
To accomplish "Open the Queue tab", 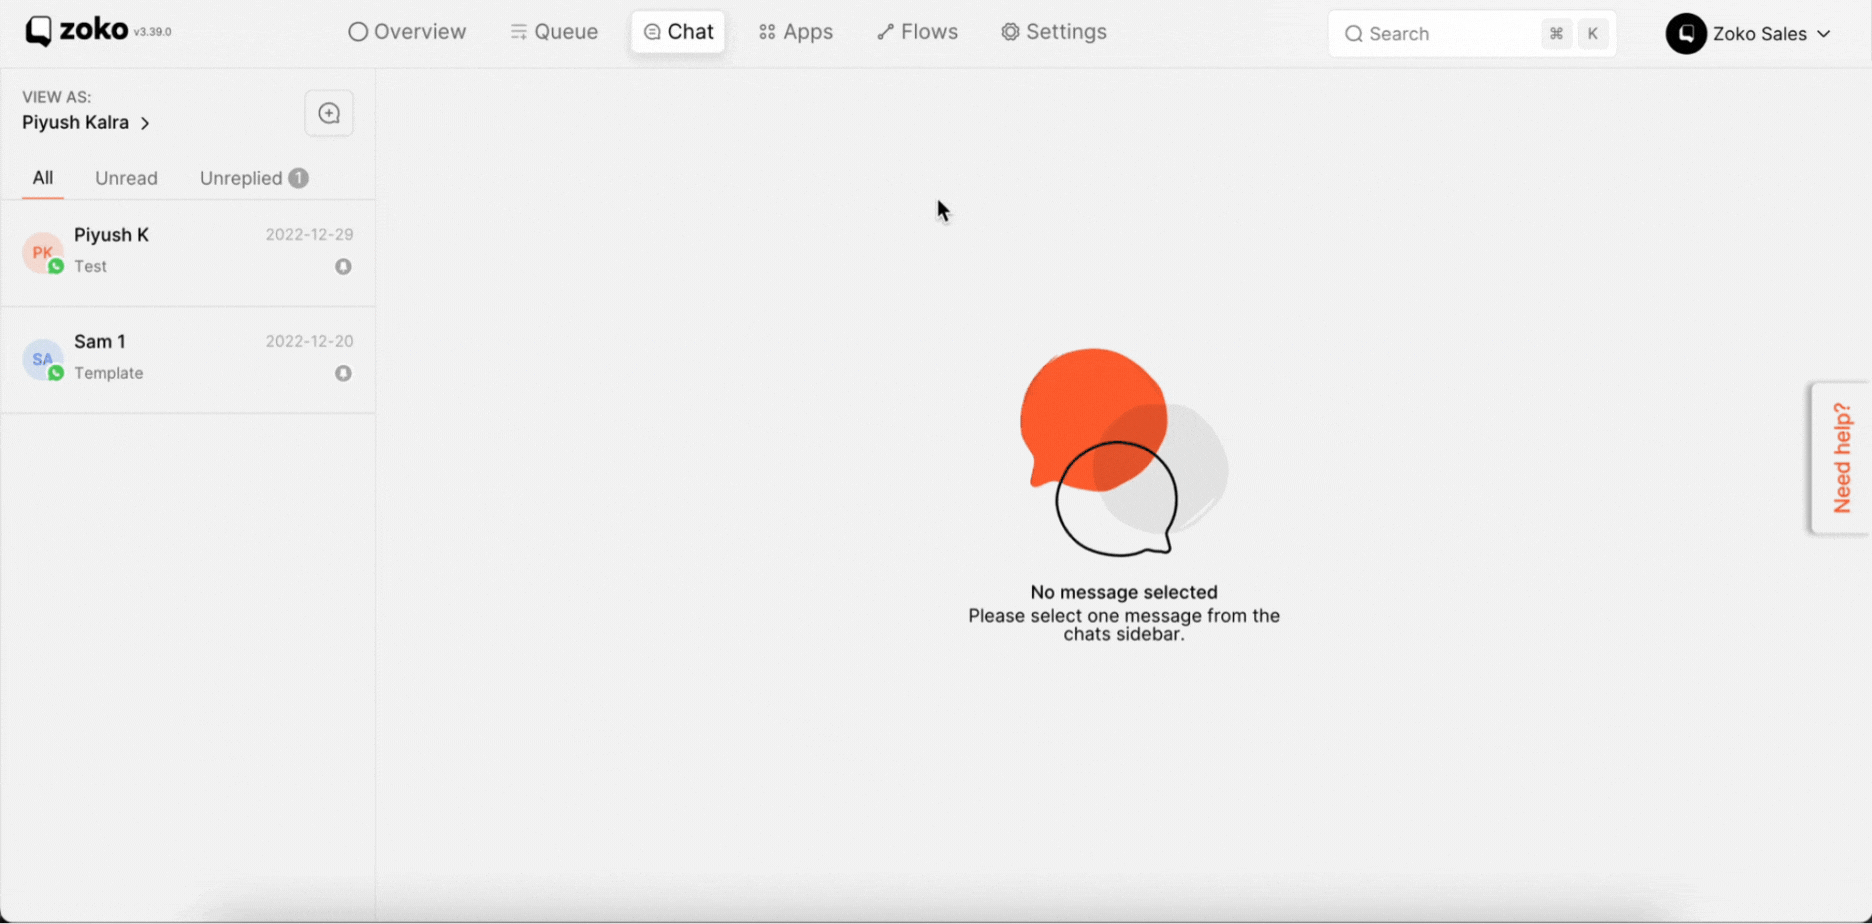I will click(x=554, y=32).
